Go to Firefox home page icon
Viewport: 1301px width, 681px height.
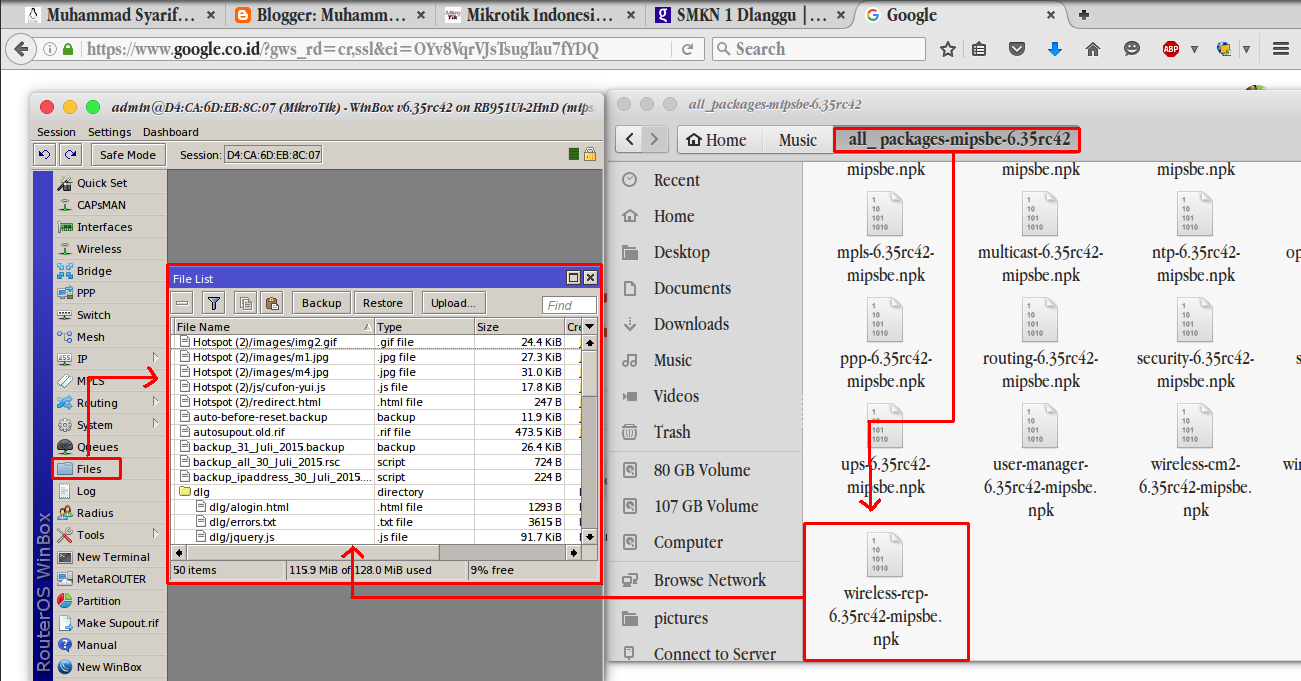tap(1093, 49)
